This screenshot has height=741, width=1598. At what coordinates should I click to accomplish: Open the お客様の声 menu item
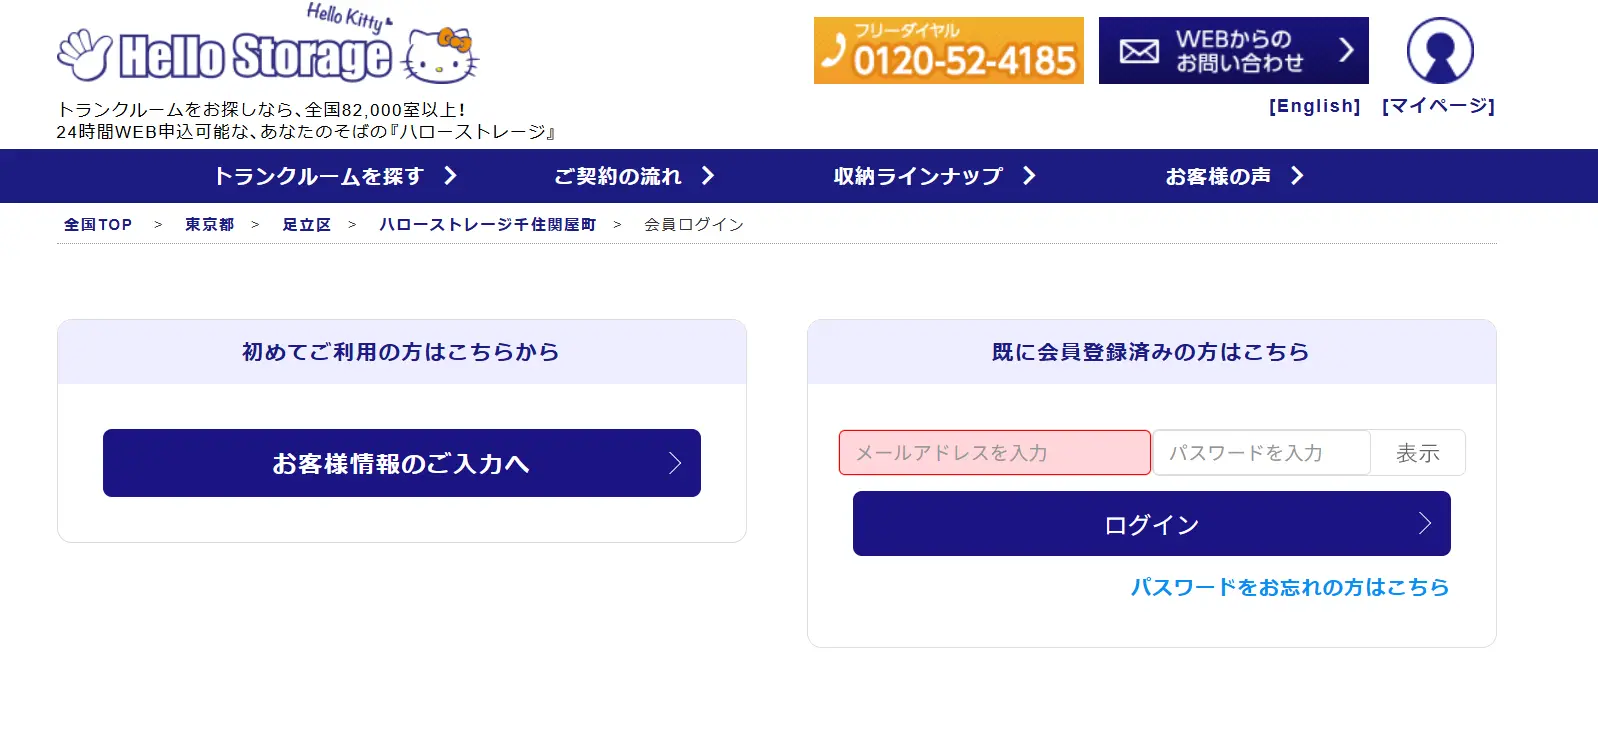[x=1234, y=176]
